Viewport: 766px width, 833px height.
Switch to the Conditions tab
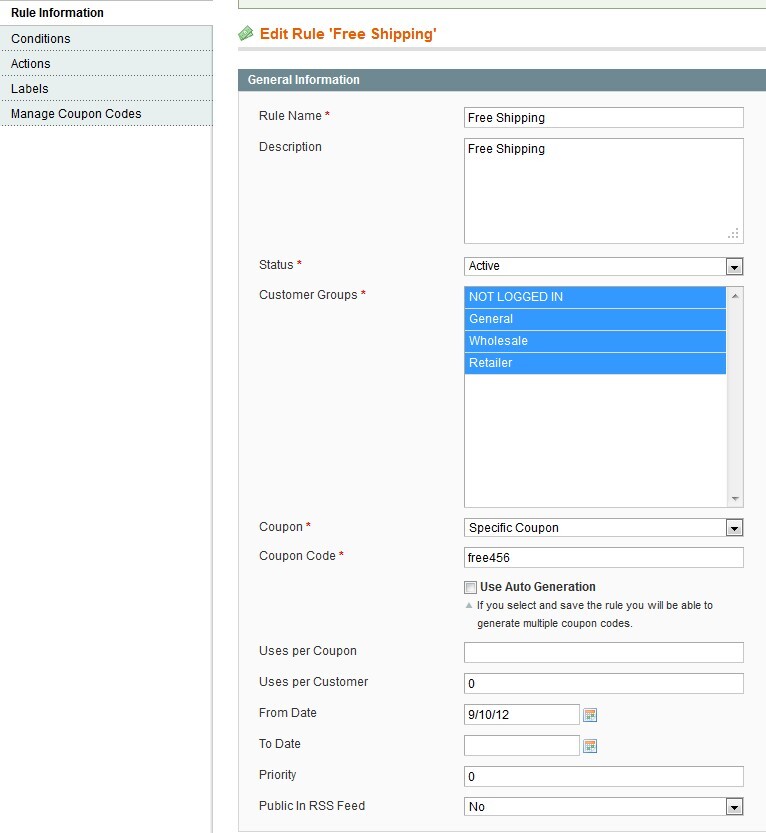click(x=41, y=39)
